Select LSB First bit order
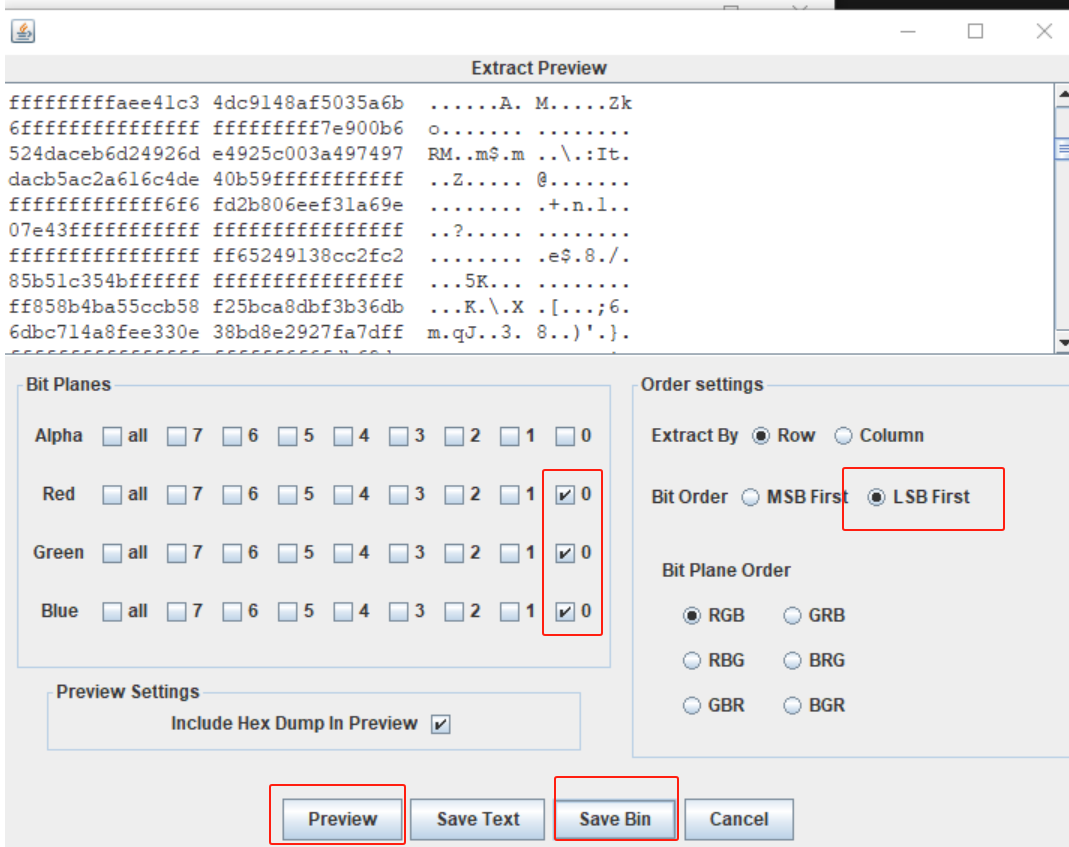 click(x=877, y=498)
